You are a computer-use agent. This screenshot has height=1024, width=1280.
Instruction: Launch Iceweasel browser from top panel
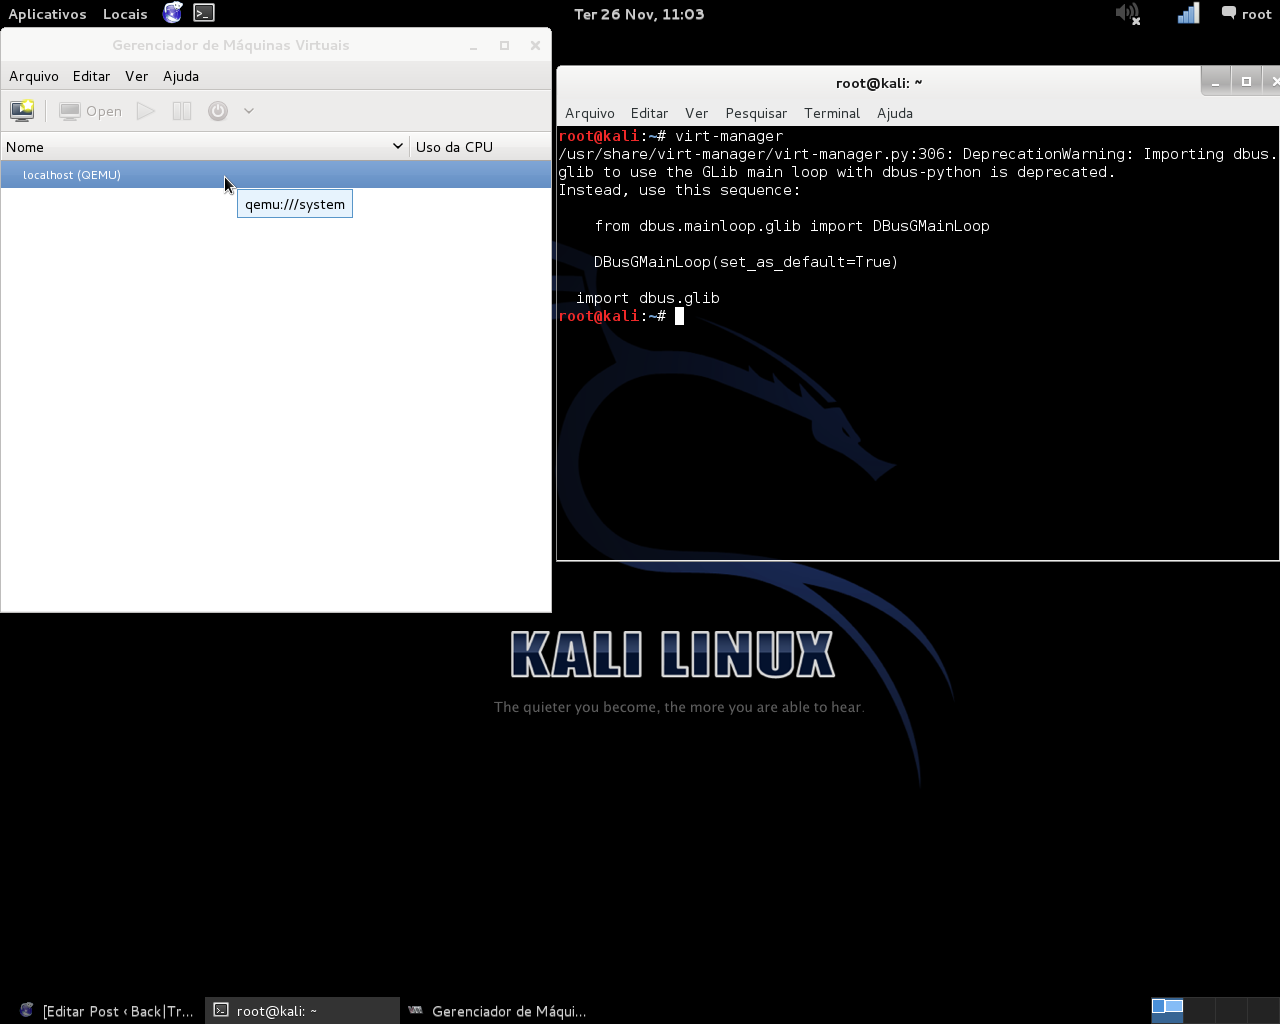click(x=173, y=13)
